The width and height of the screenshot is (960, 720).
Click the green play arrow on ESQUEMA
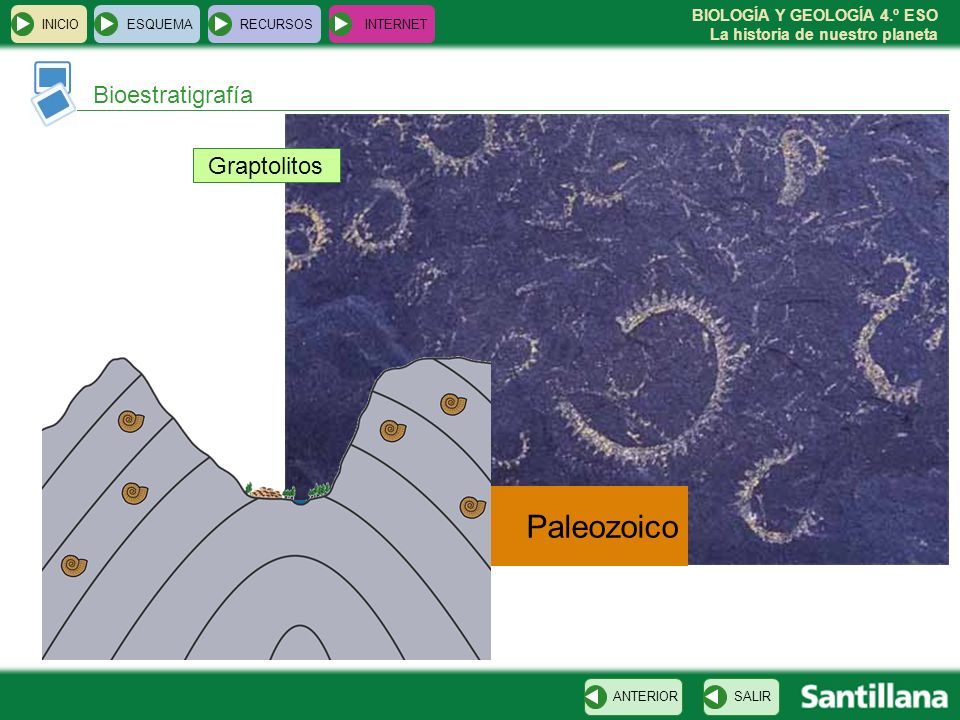pyautogui.click(x=107, y=24)
